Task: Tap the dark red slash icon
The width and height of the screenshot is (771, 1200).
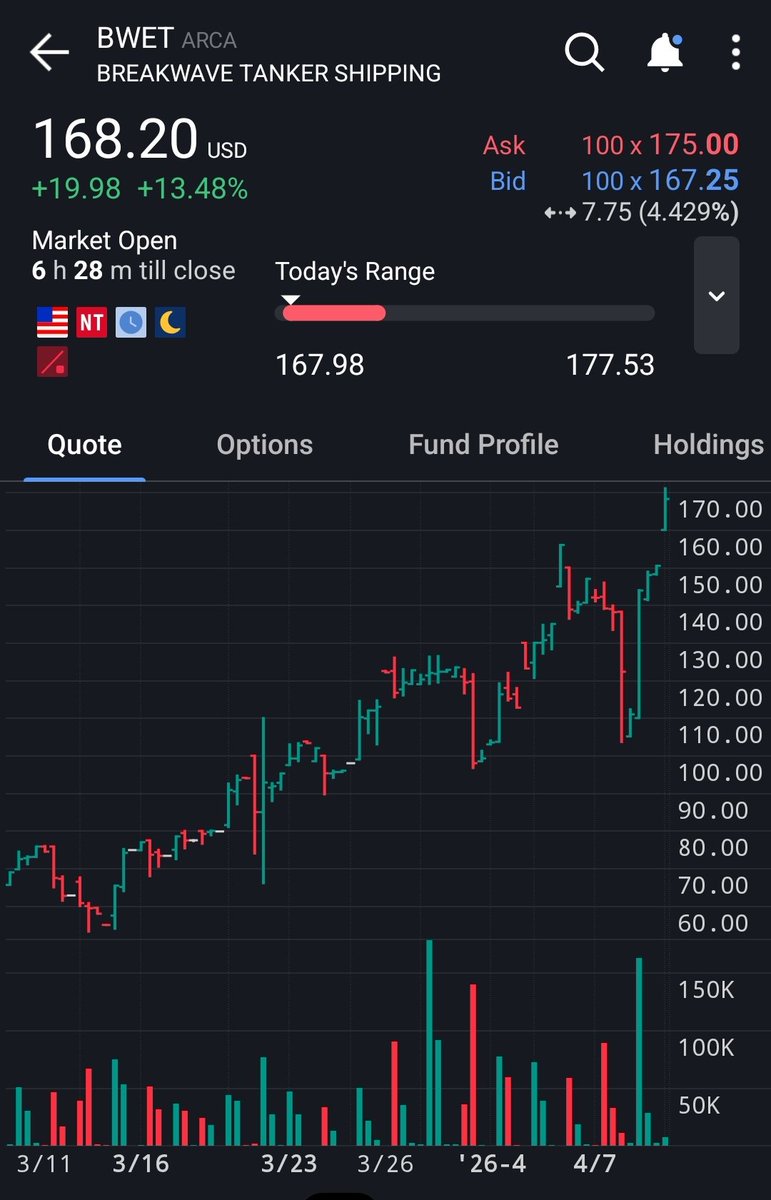Action: (52, 361)
